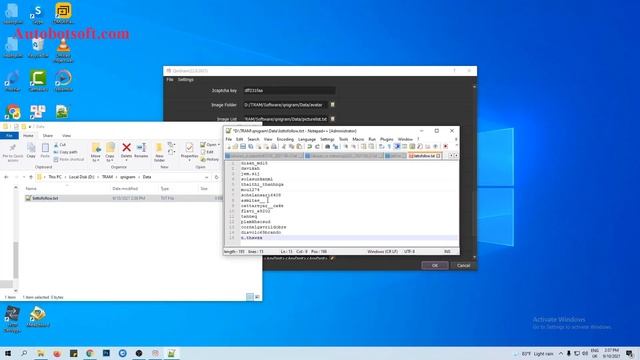640x360 pixels.
Task: Open the Encoding menu in Notepad++
Action: [x=285, y=140]
